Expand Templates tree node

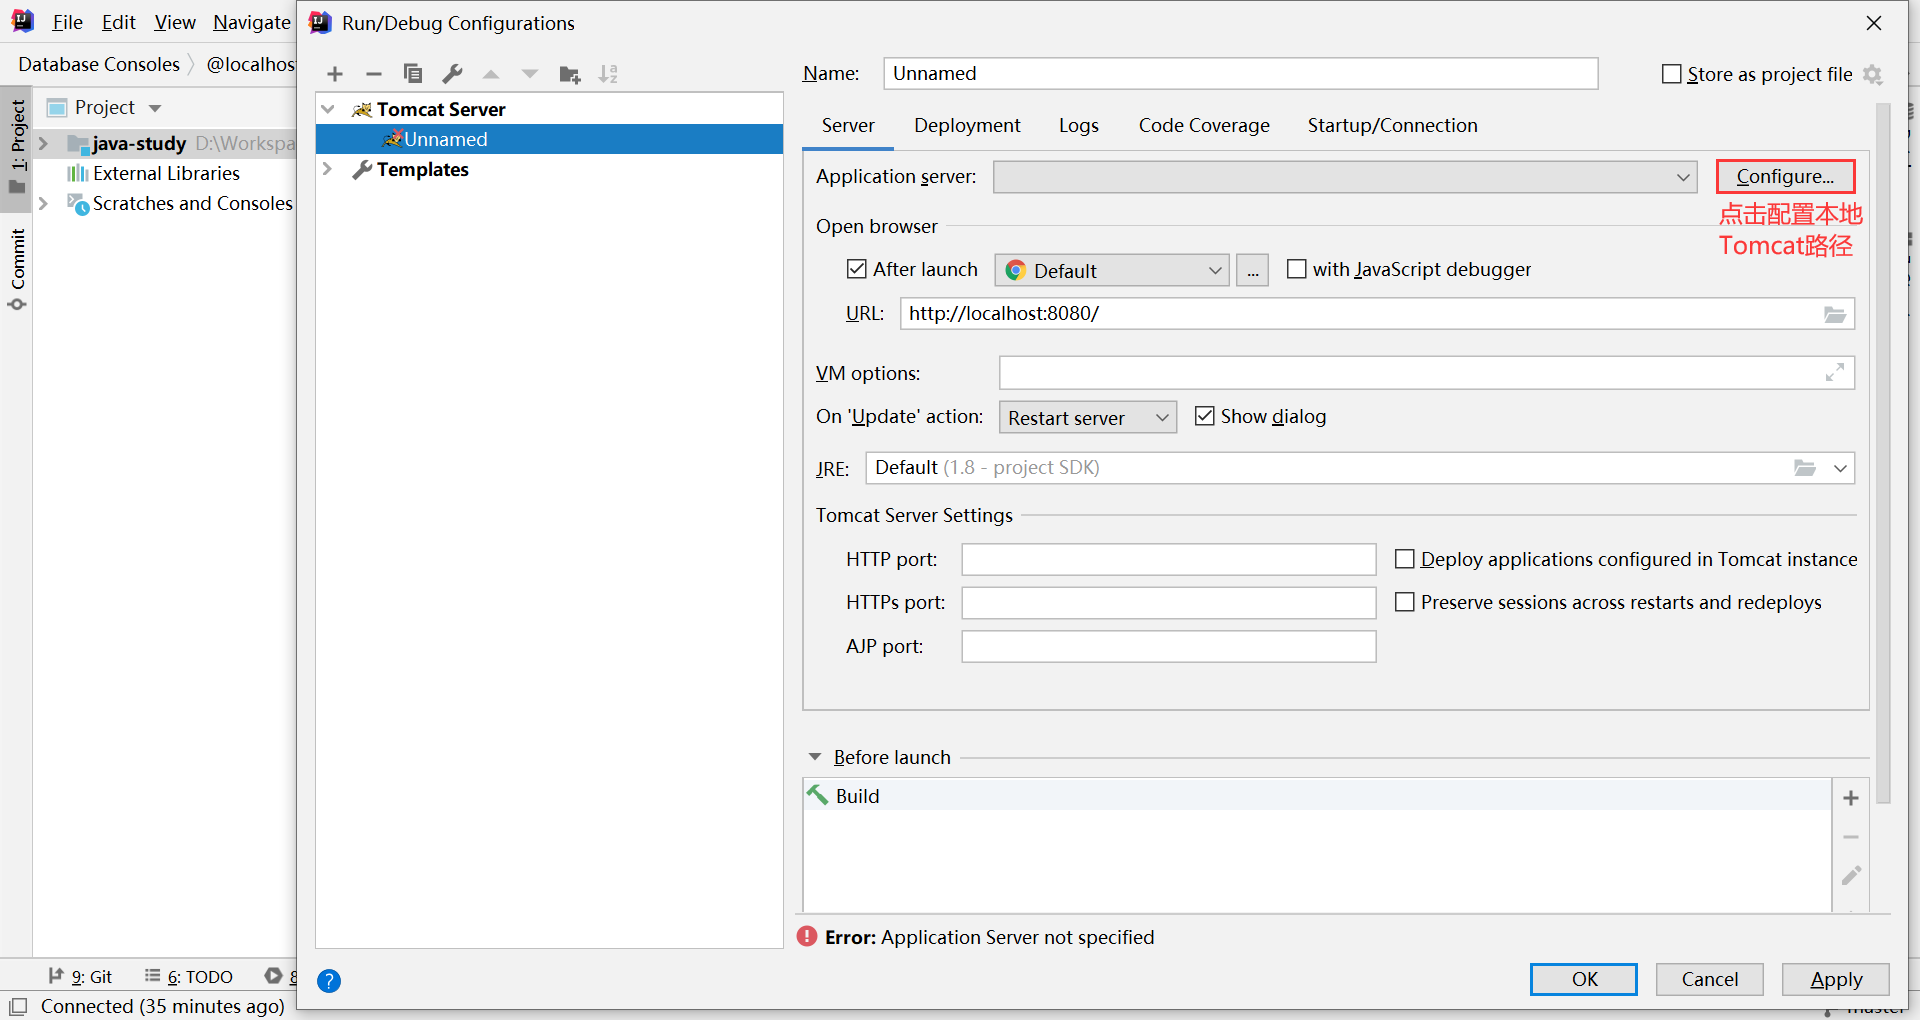click(328, 169)
